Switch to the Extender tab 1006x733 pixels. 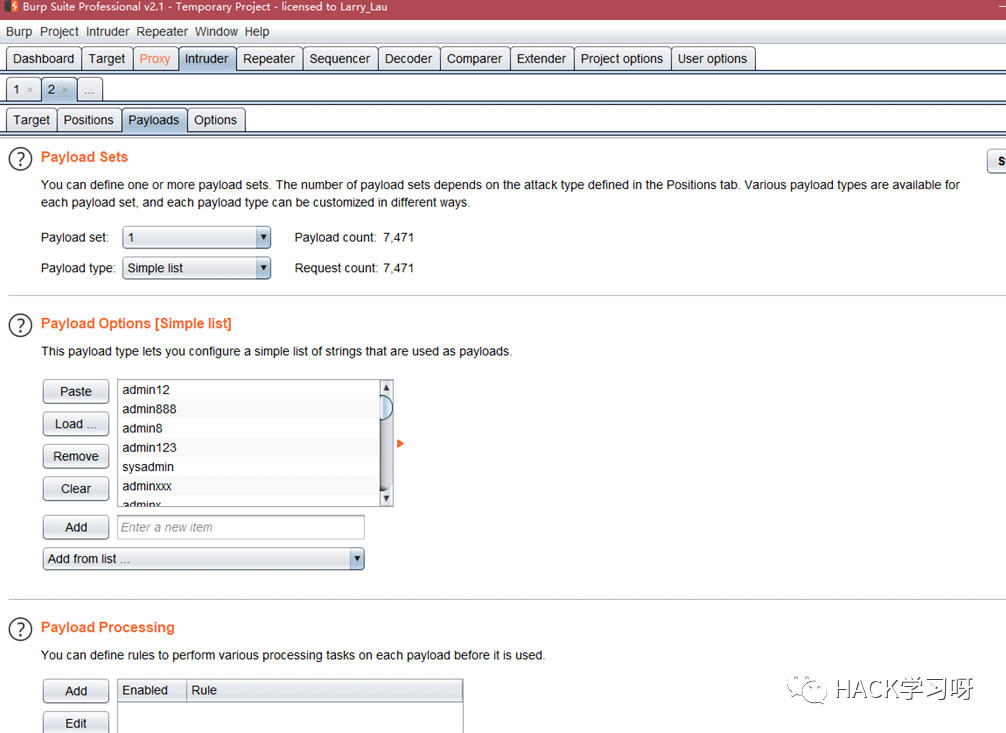[541, 58]
